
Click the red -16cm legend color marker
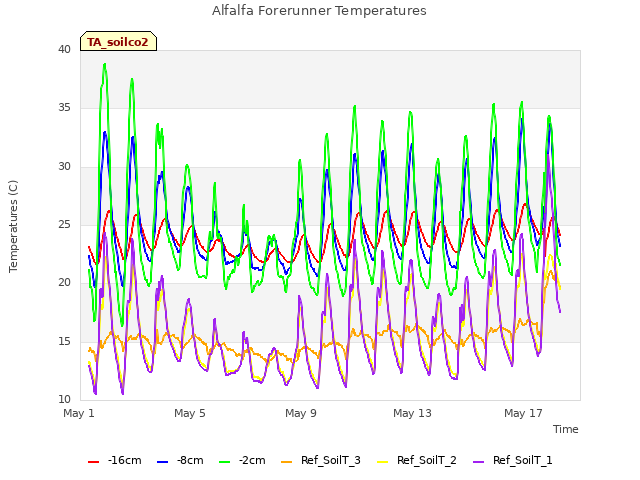click(x=93, y=462)
